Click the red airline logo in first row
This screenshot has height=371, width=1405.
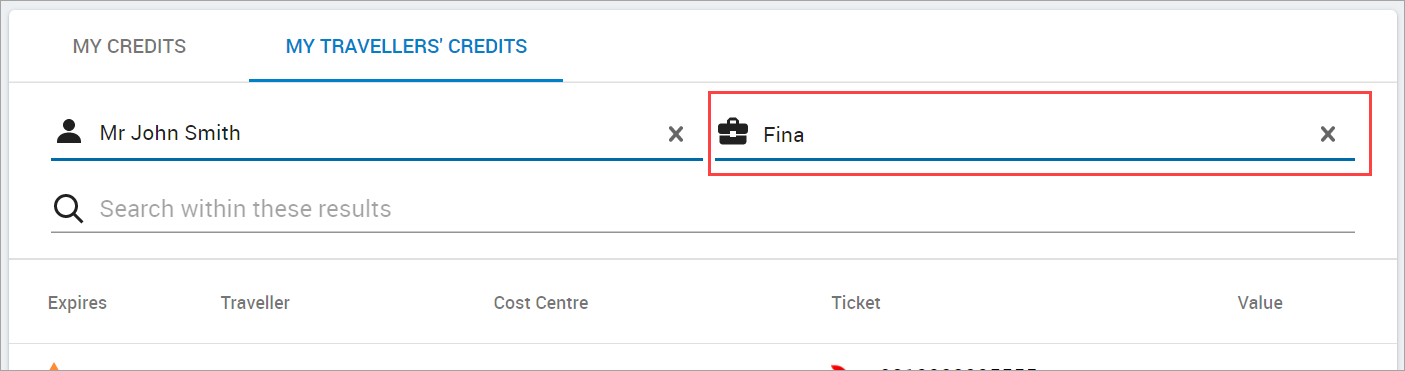838,367
